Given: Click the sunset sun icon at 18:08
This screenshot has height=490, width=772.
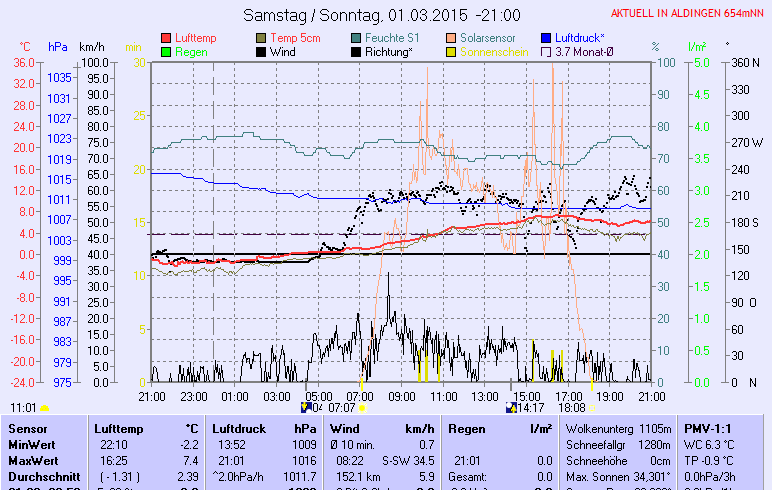Looking at the screenshot, I should 592,408.
